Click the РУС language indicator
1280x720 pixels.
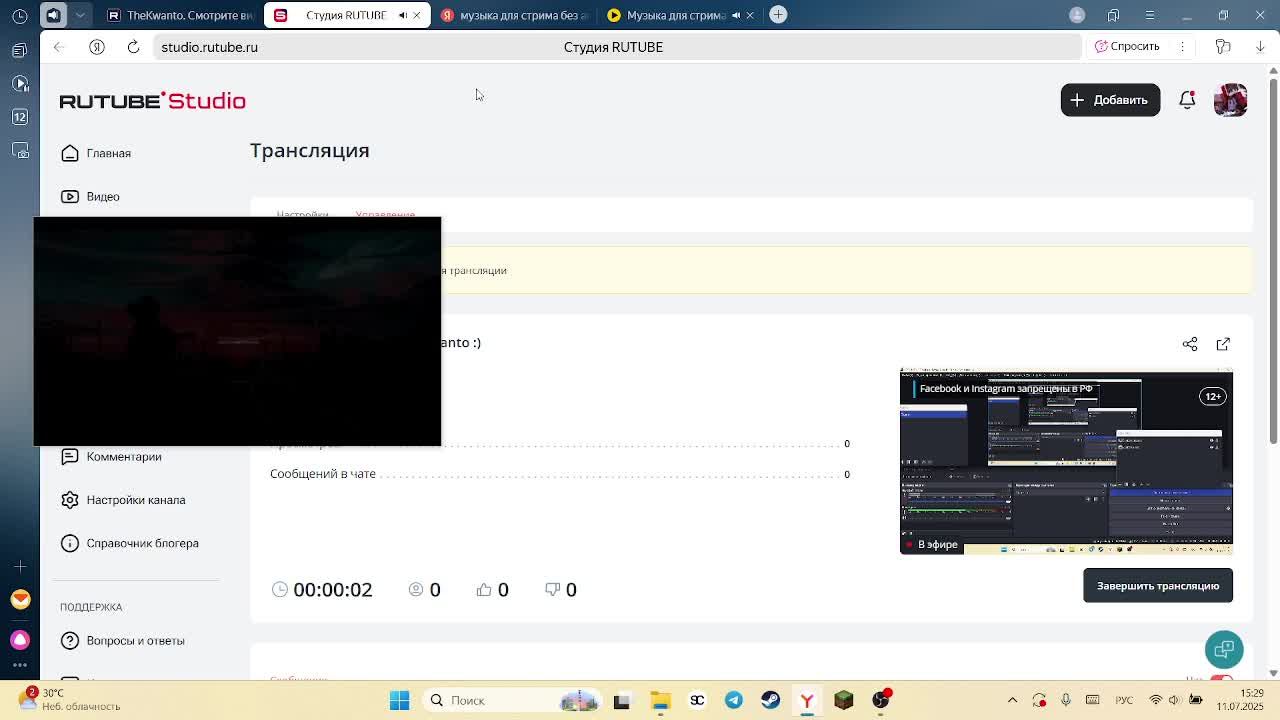click(x=1124, y=700)
